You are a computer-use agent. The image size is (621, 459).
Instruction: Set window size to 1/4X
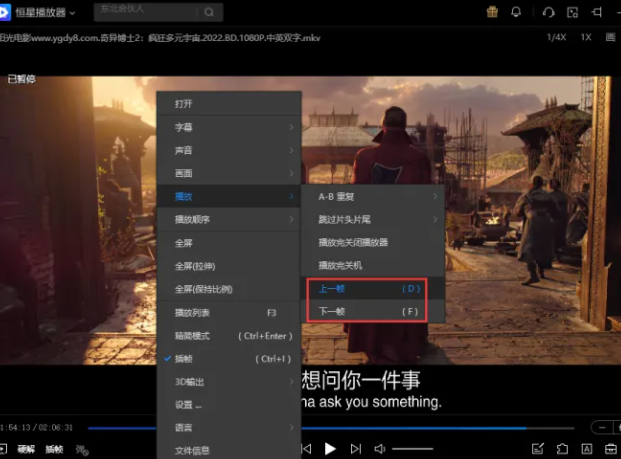coord(556,37)
